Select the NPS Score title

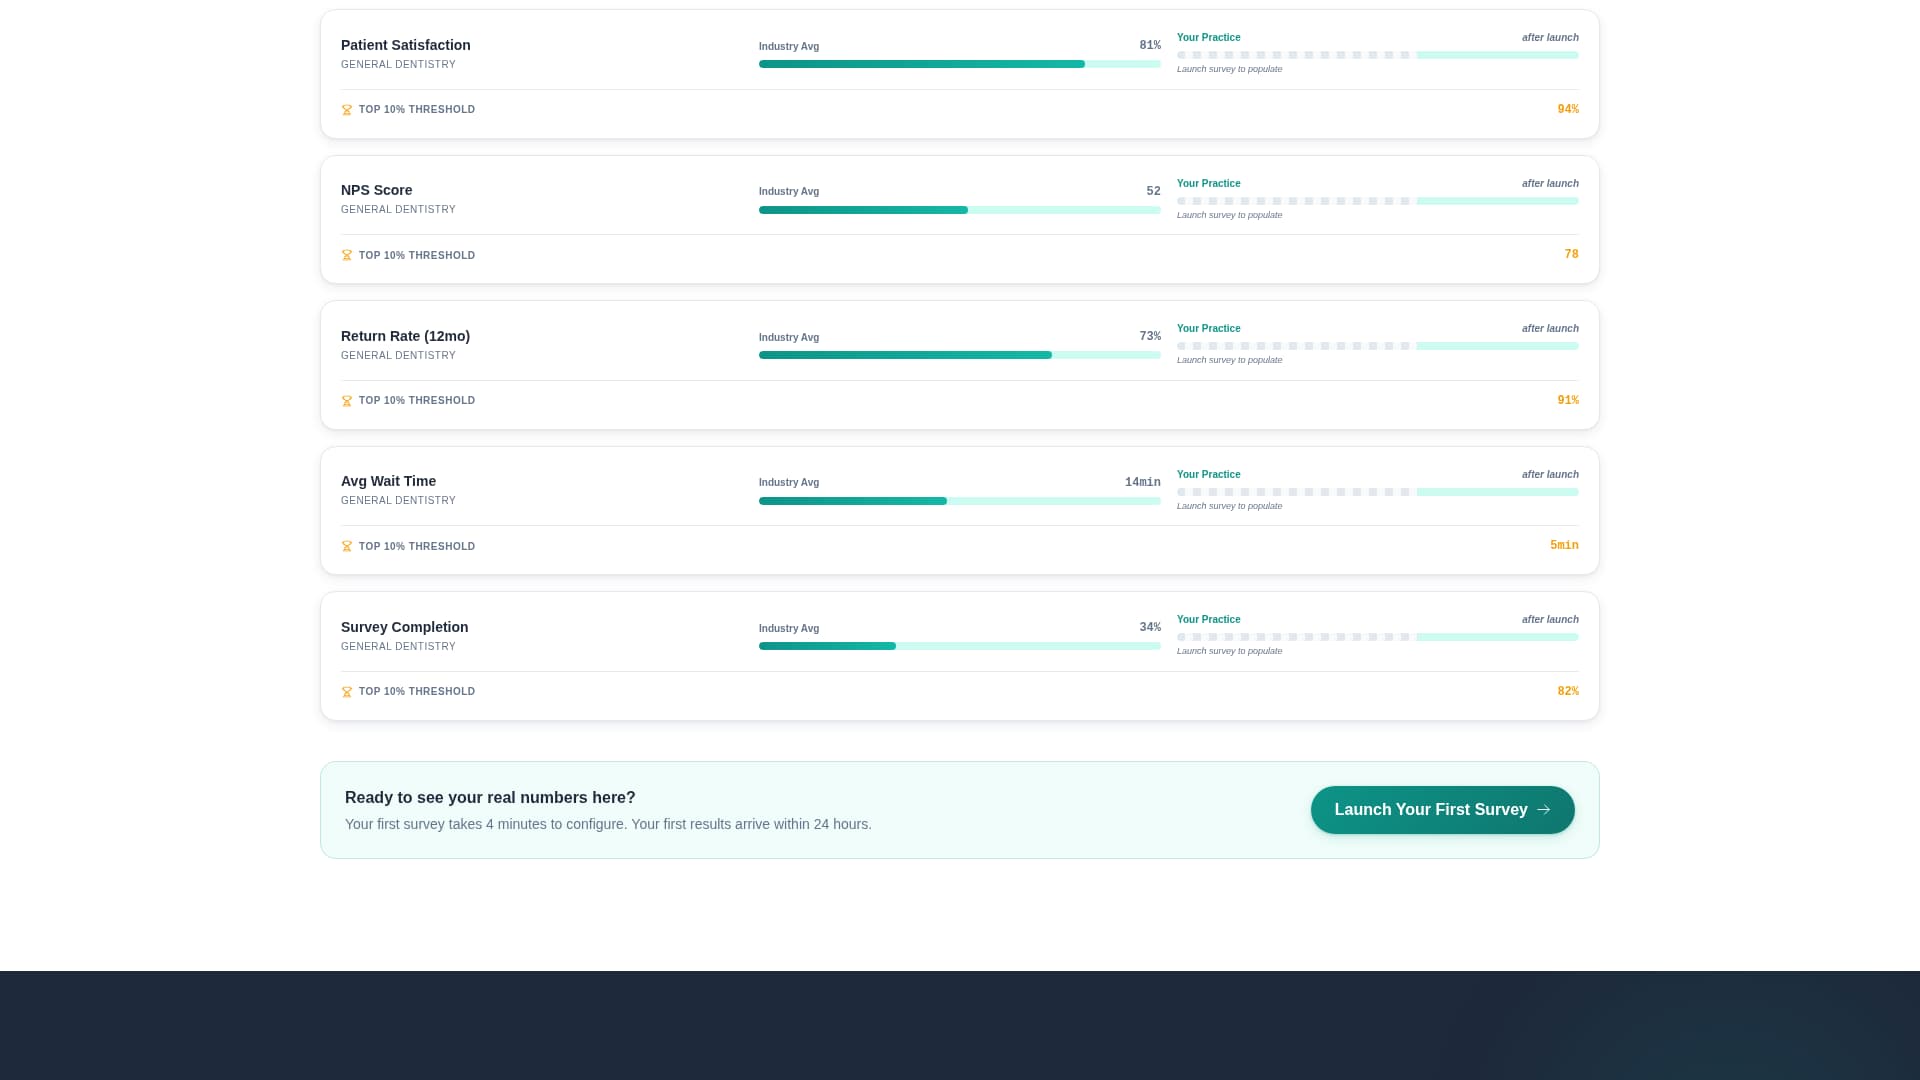pos(377,190)
